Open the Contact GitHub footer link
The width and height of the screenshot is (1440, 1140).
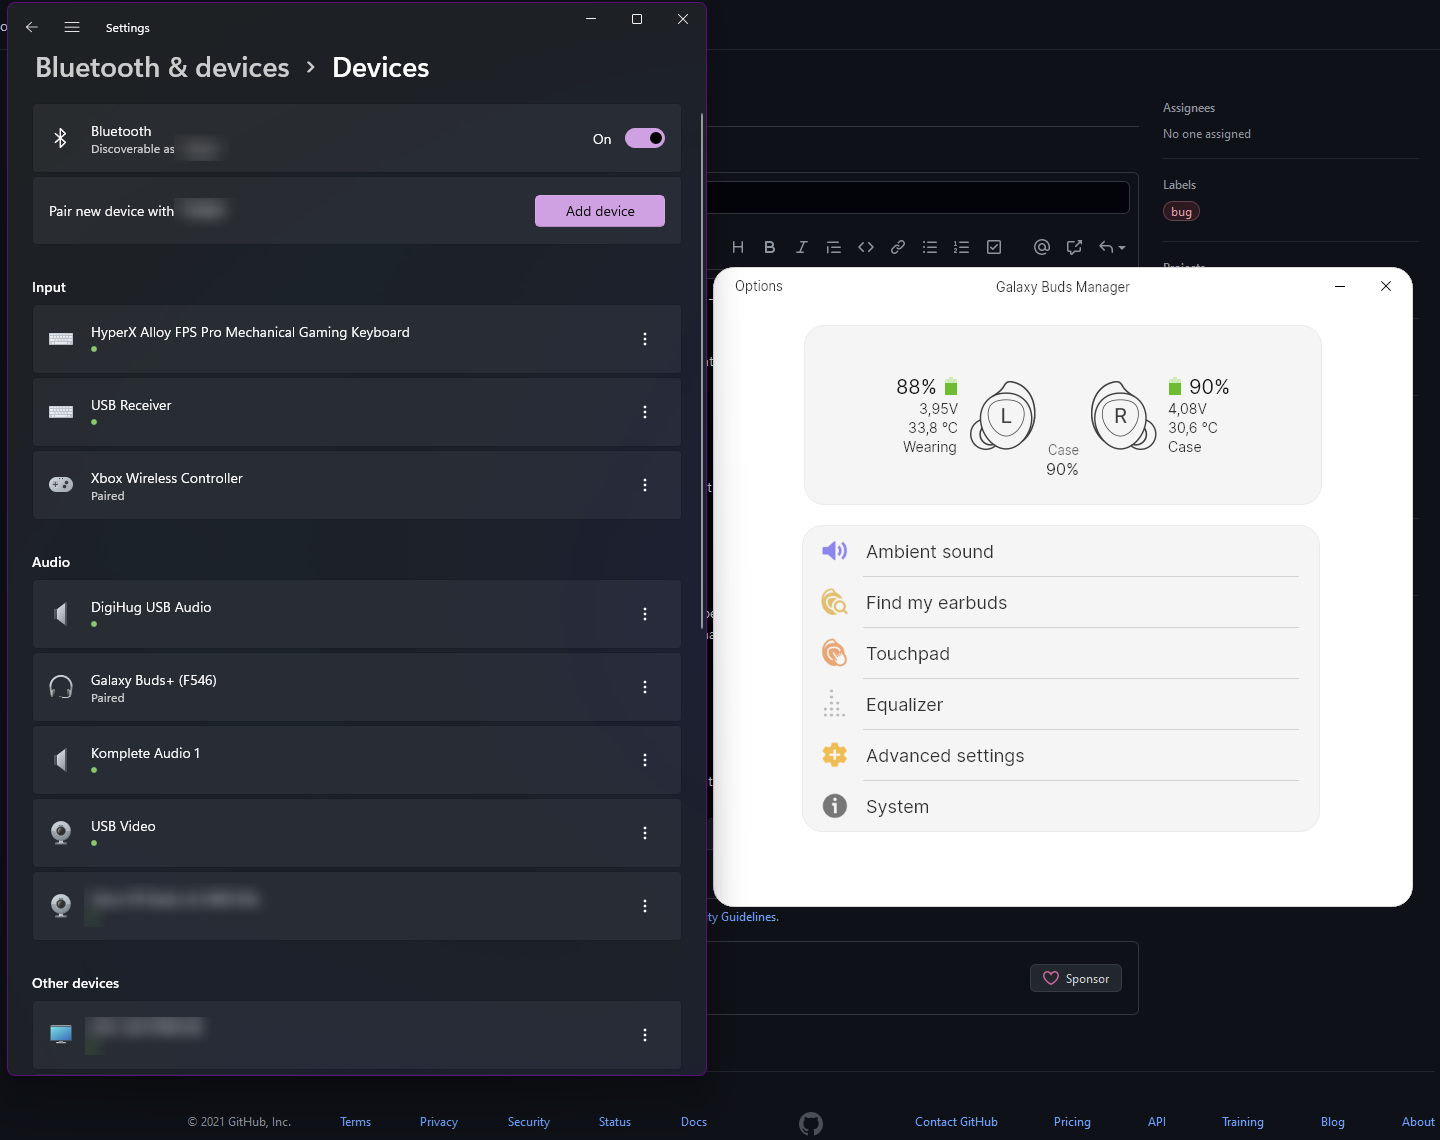[x=956, y=1122]
